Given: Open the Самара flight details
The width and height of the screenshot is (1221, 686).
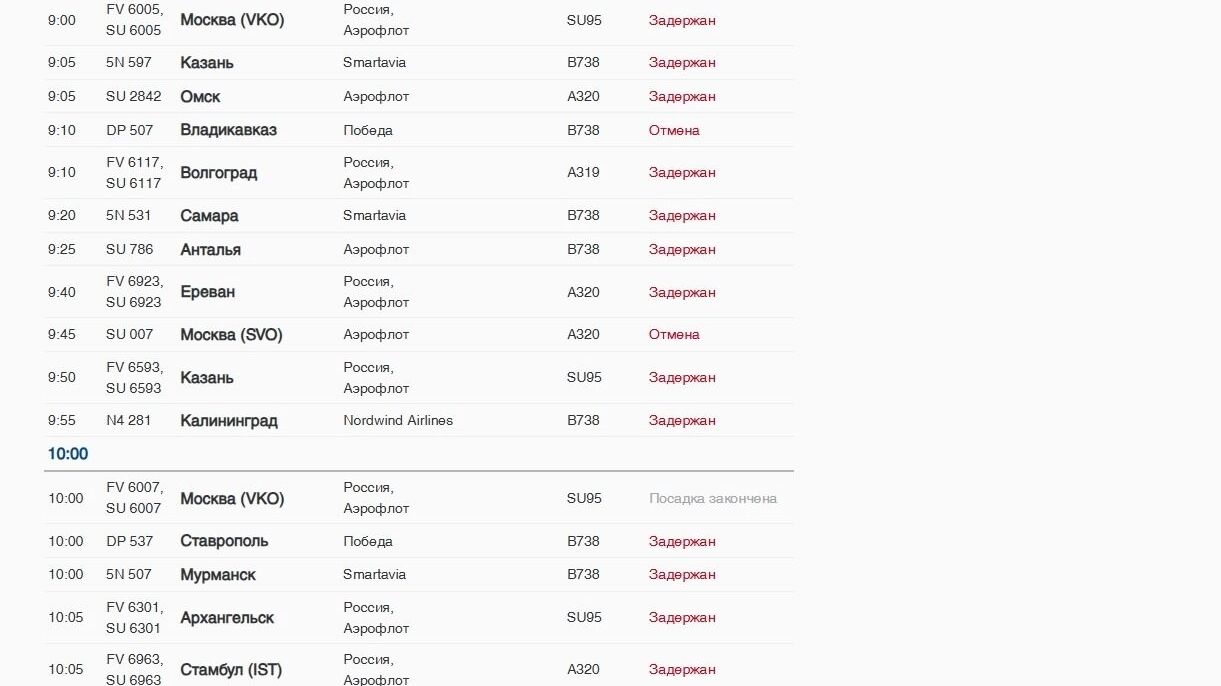Looking at the screenshot, I should (x=209, y=216).
